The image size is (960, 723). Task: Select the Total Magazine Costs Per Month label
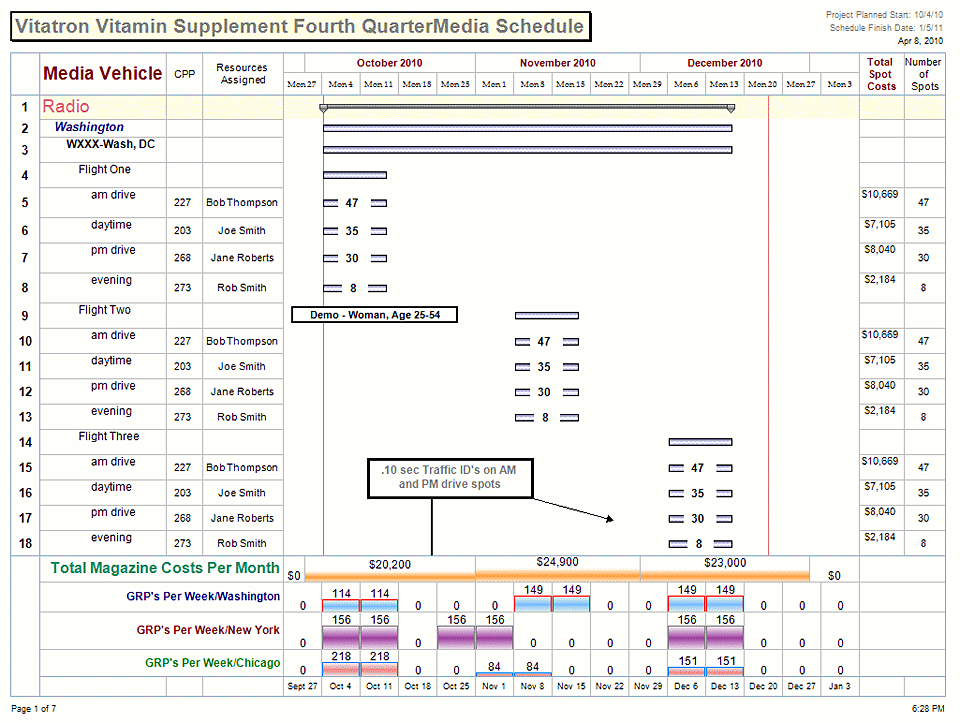165,569
